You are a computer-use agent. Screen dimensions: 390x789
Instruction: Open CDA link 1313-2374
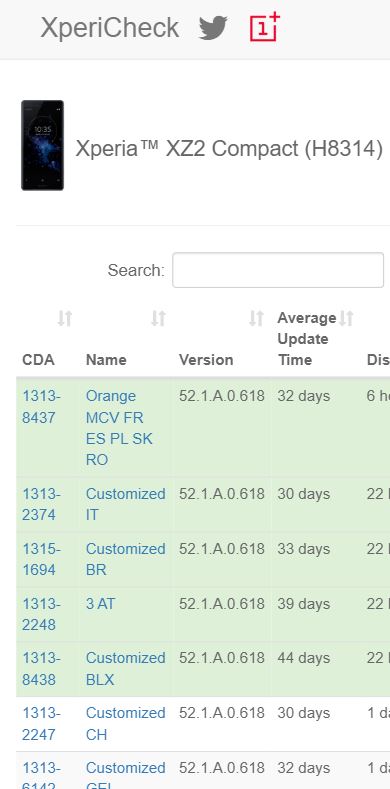41,504
